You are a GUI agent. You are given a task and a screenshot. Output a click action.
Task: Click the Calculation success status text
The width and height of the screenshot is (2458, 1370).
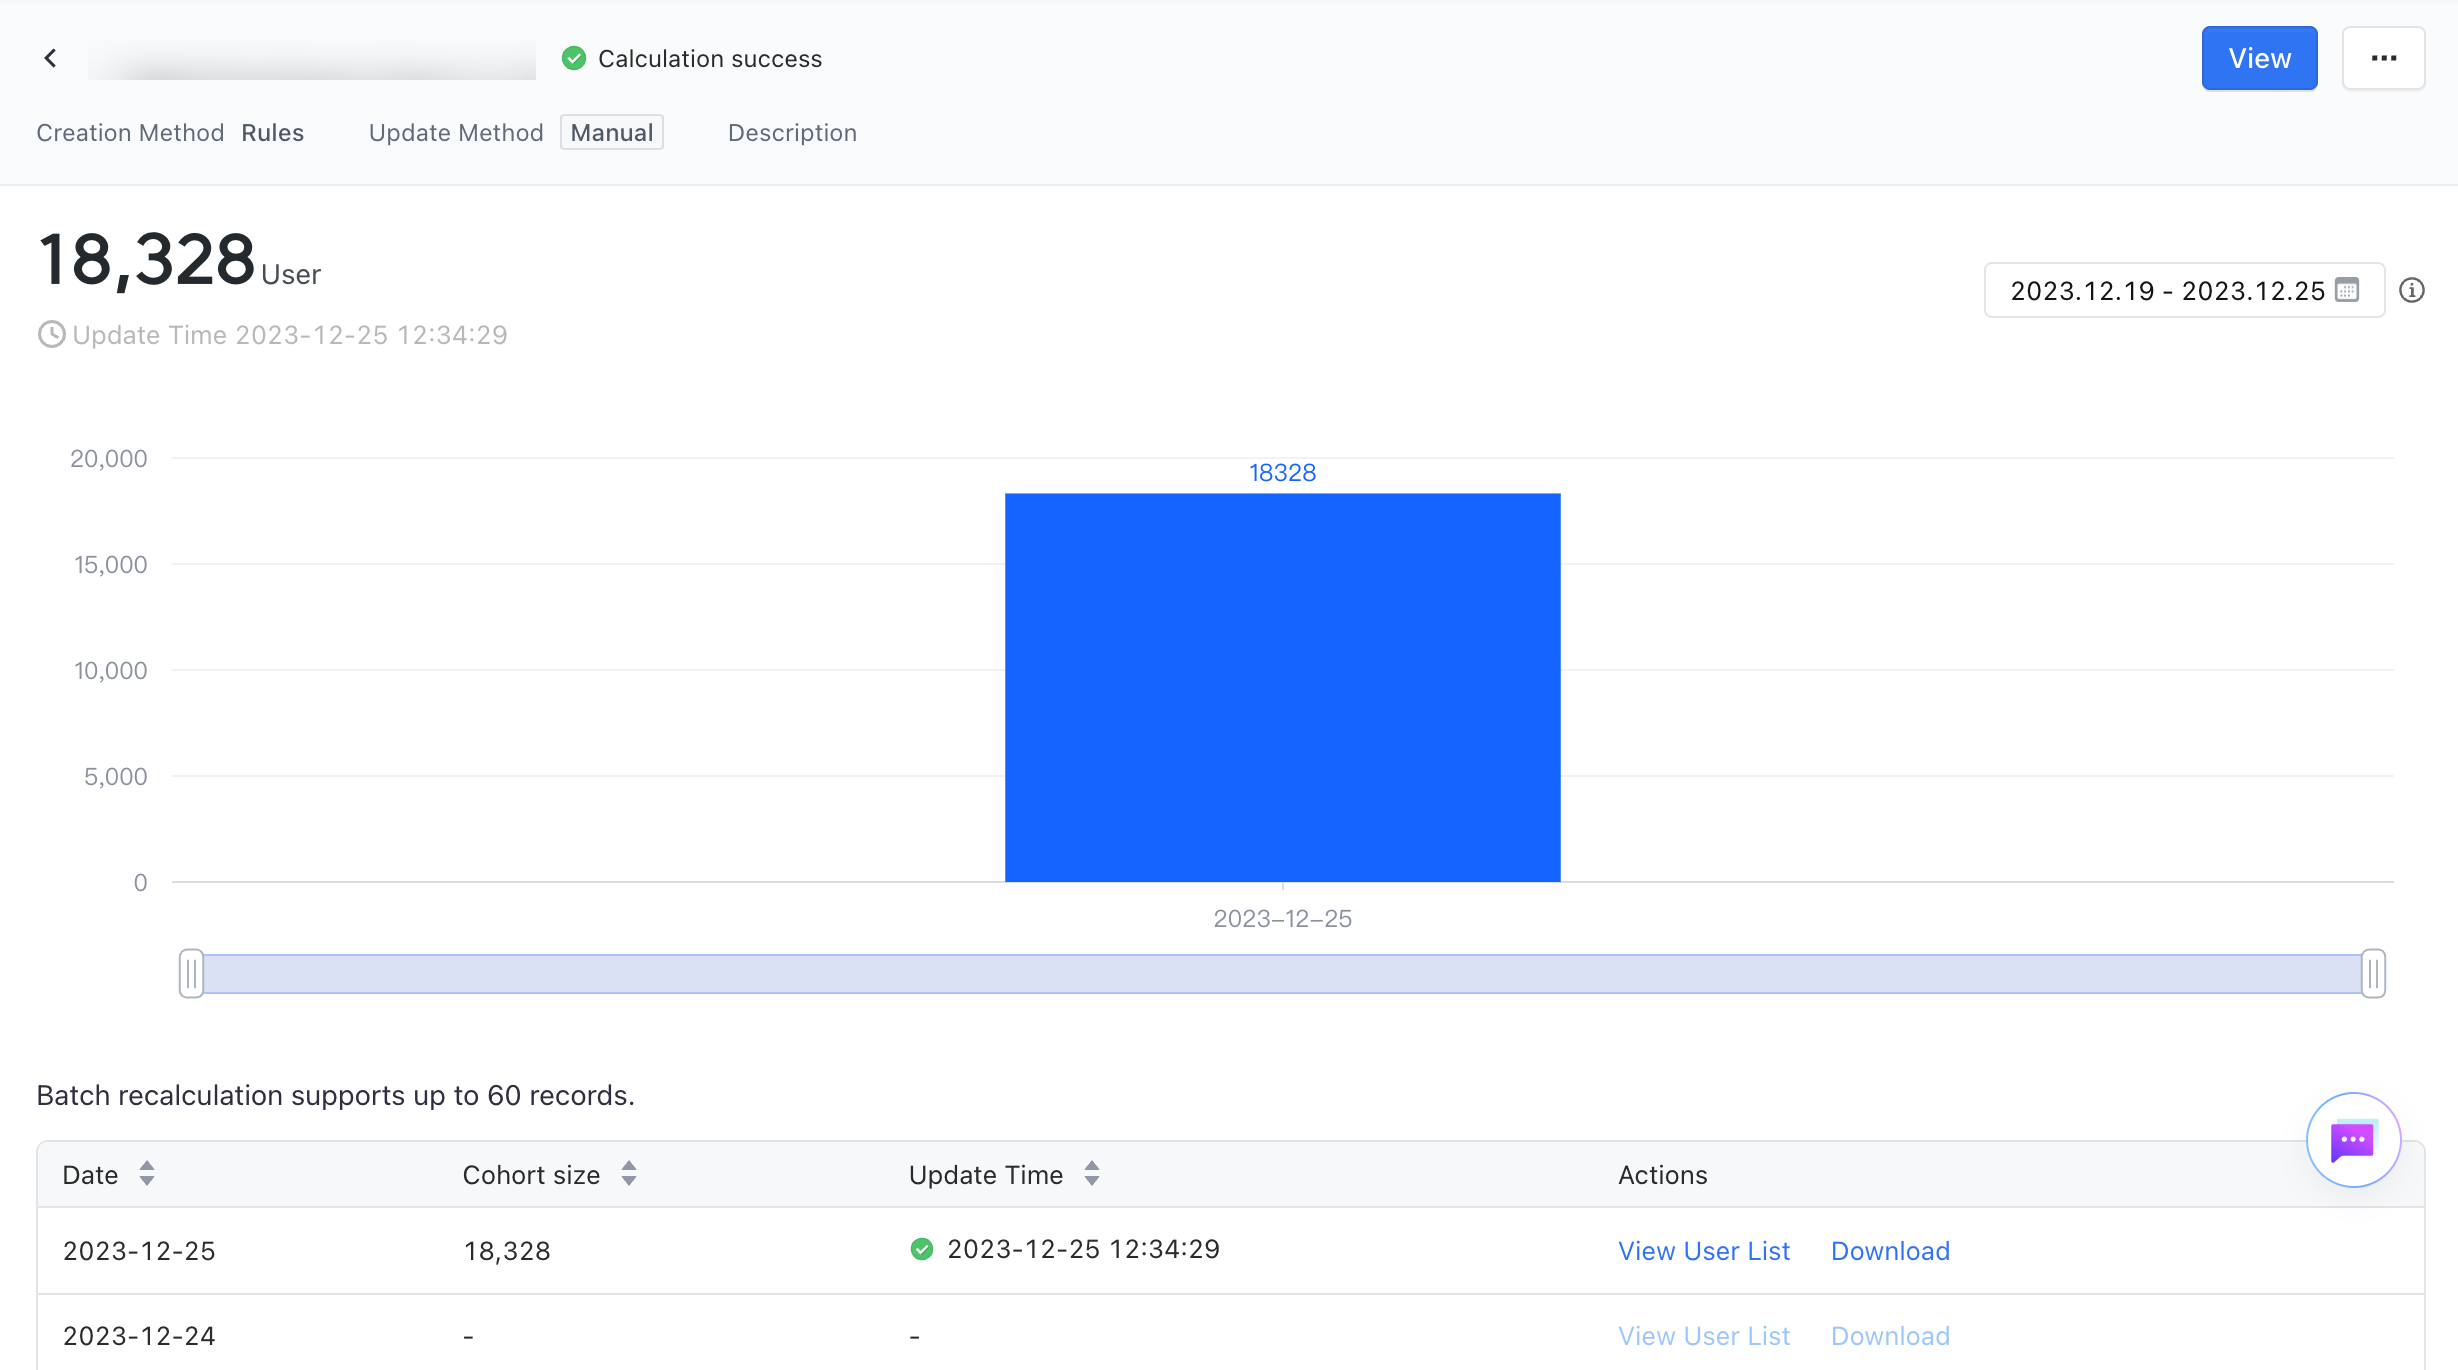point(710,58)
